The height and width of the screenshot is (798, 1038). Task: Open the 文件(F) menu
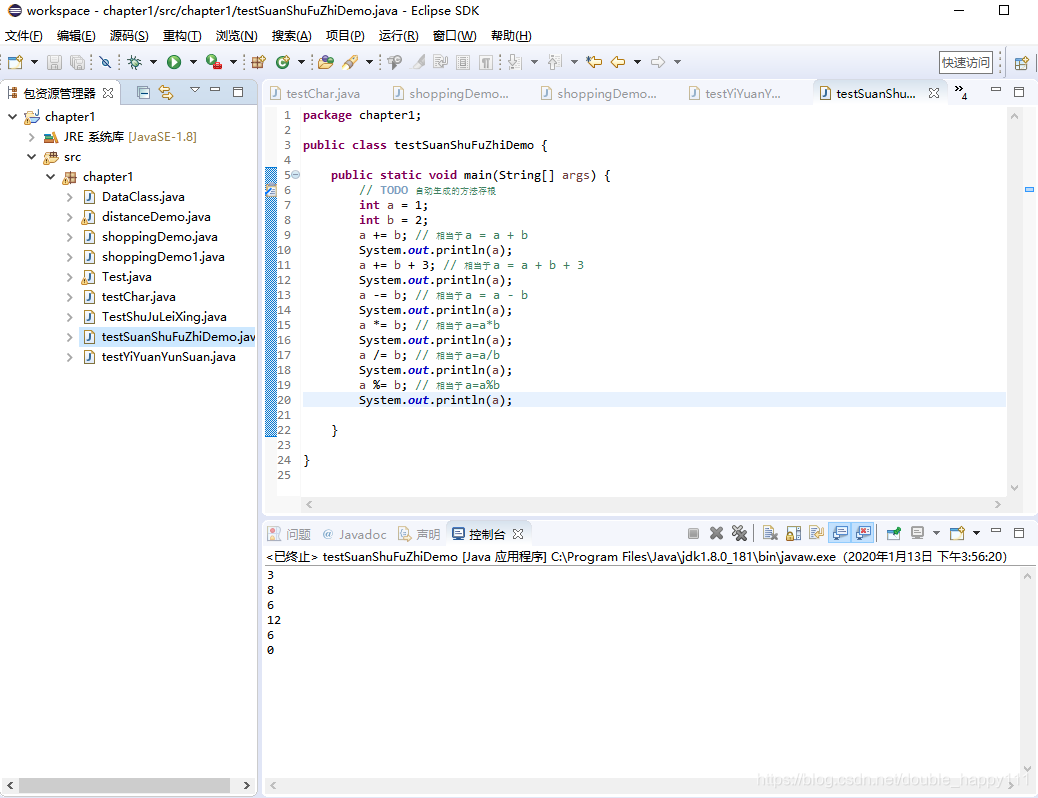pos(24,36)
